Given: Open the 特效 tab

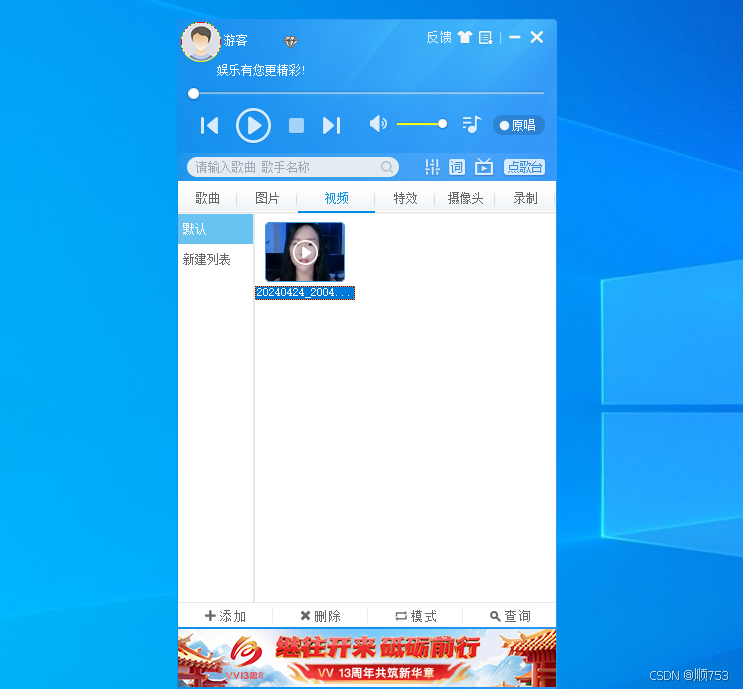Looking at the screenshot, I should [x=405, y=198].
